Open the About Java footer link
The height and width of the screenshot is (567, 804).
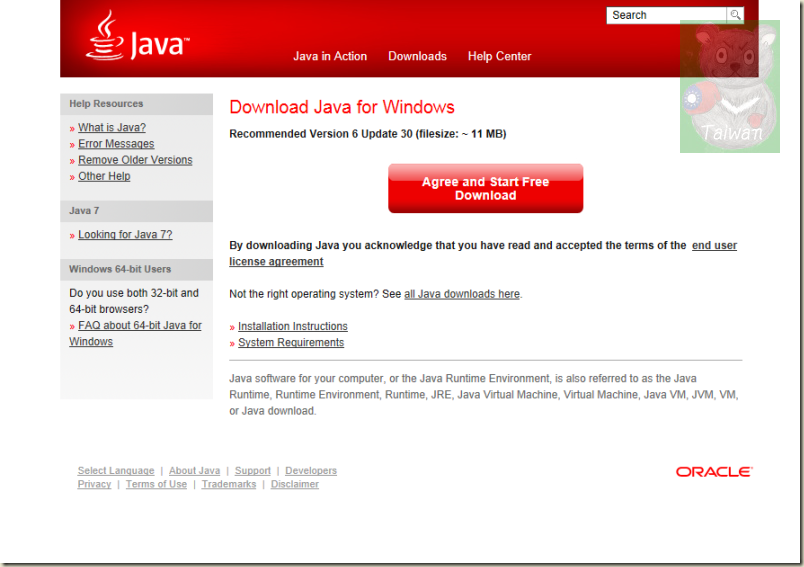click(x=194, y=471)
